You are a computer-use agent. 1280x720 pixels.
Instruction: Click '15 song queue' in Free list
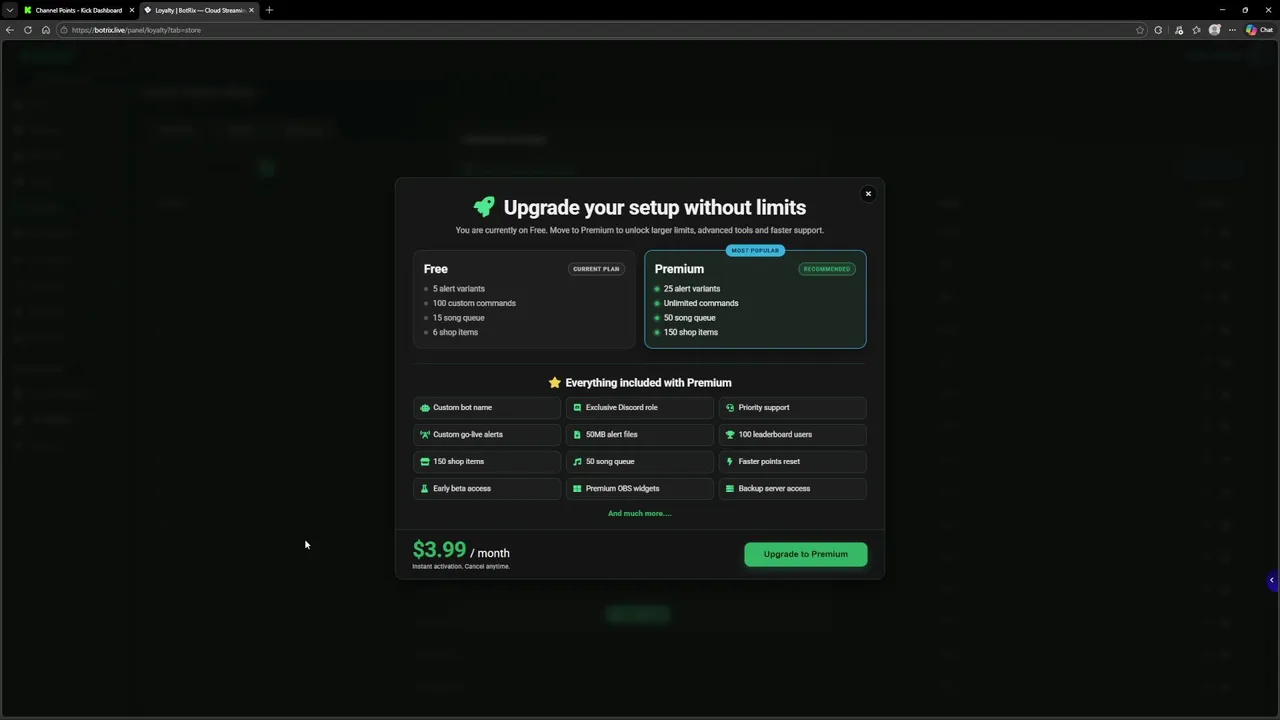click(x=459, y=318)
